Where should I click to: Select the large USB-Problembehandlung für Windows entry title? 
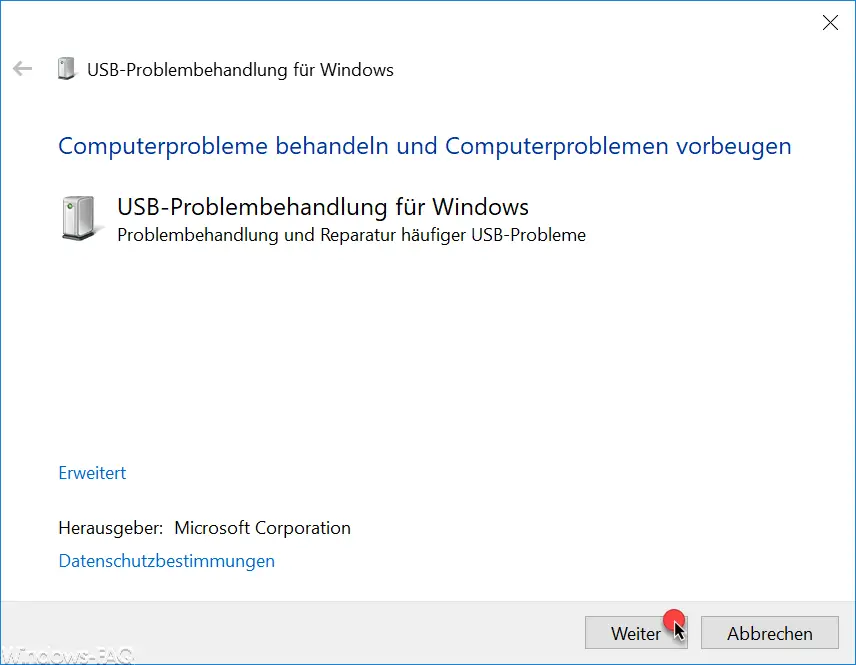323,207
